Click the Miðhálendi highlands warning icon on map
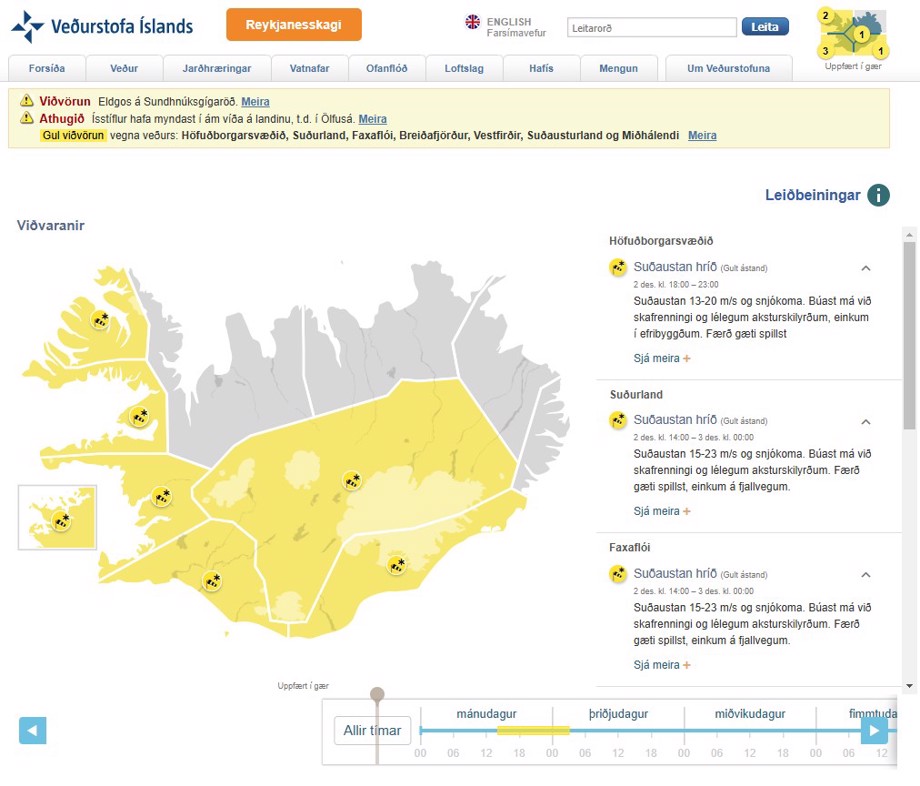 pos(351,481)
